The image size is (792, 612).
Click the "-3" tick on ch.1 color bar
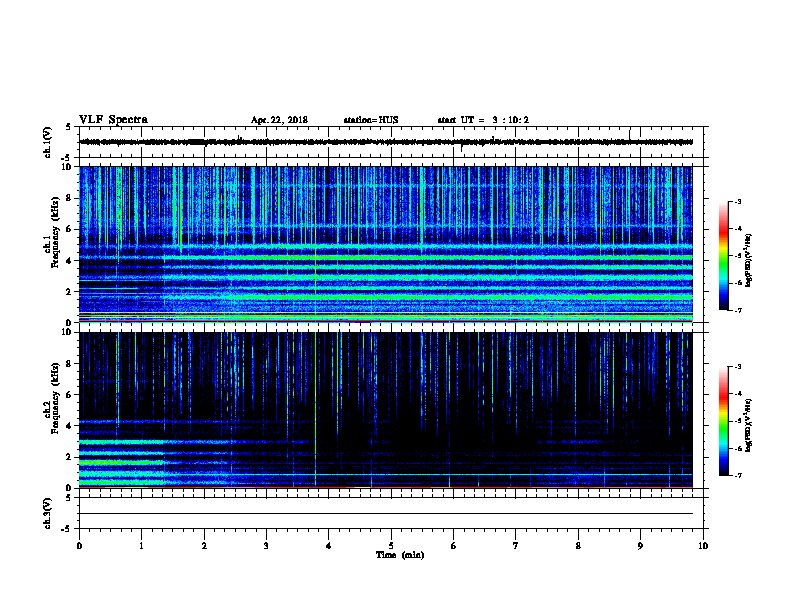click(x=738, y=202)
